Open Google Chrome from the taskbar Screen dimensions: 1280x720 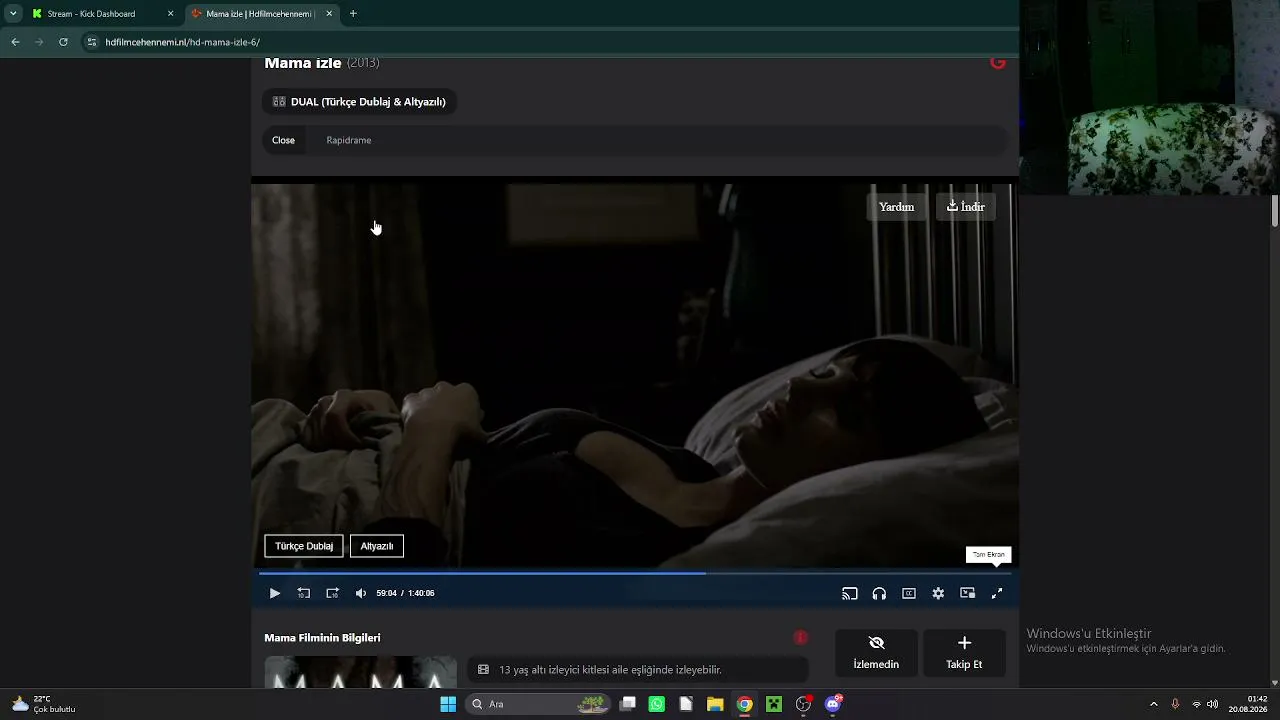tap(745, 704)
